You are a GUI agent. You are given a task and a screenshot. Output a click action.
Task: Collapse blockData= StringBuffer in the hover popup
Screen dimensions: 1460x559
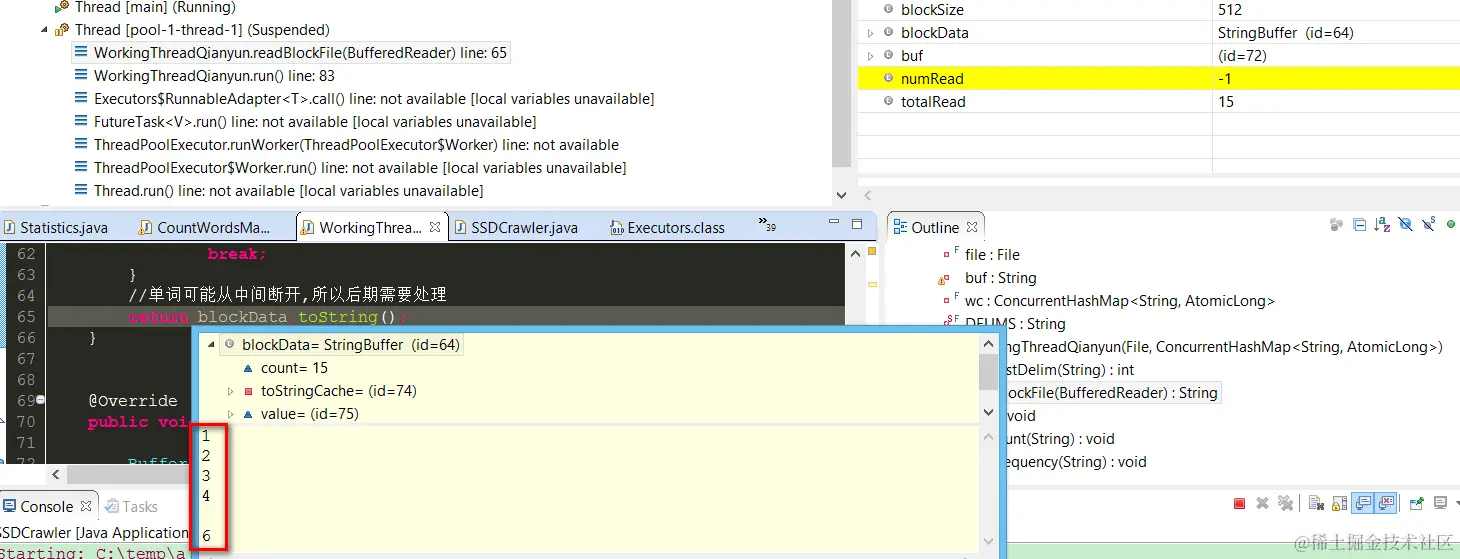point(211,345)
